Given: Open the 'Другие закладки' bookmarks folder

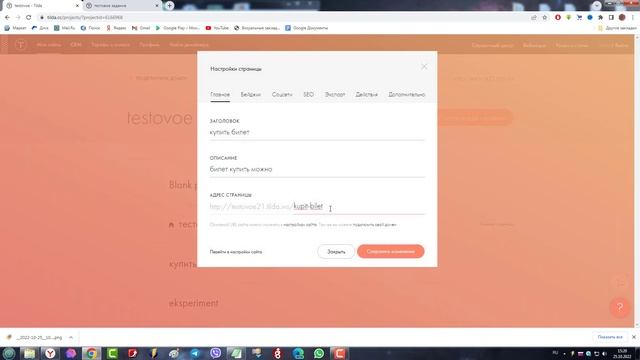Looking at the screenshot, I should point(617,28).
